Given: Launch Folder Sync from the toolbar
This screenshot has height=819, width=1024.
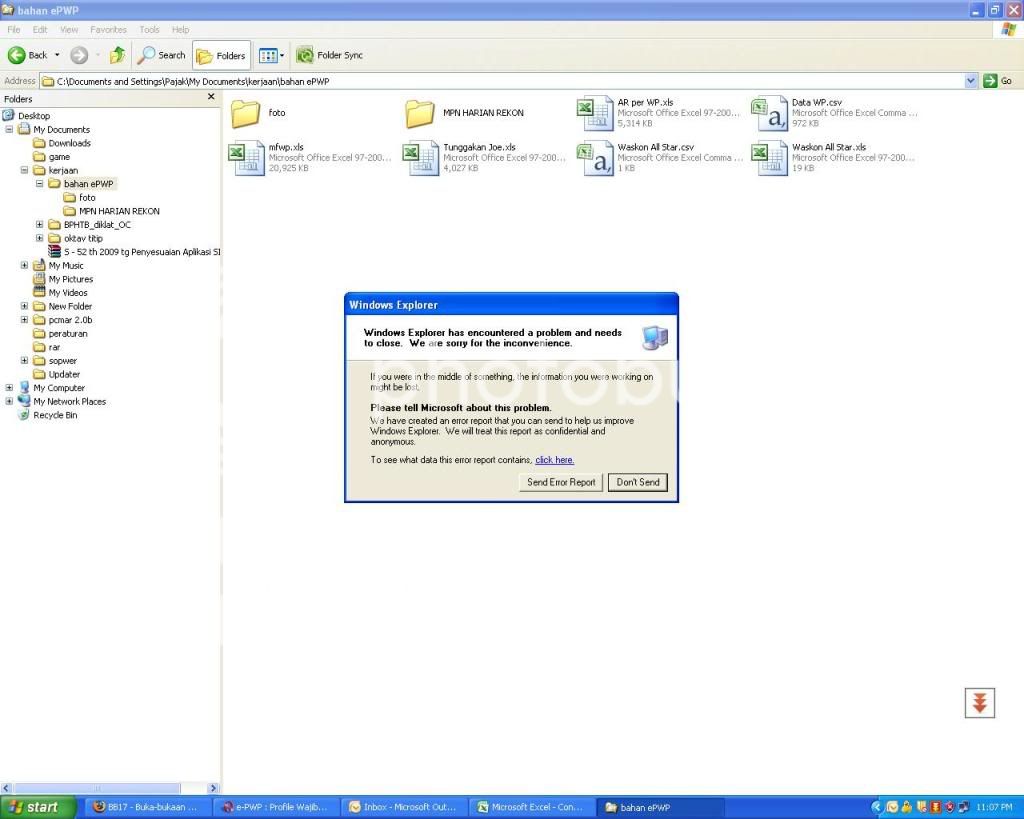Looking at the screenshot, I should tap(329, 56).
